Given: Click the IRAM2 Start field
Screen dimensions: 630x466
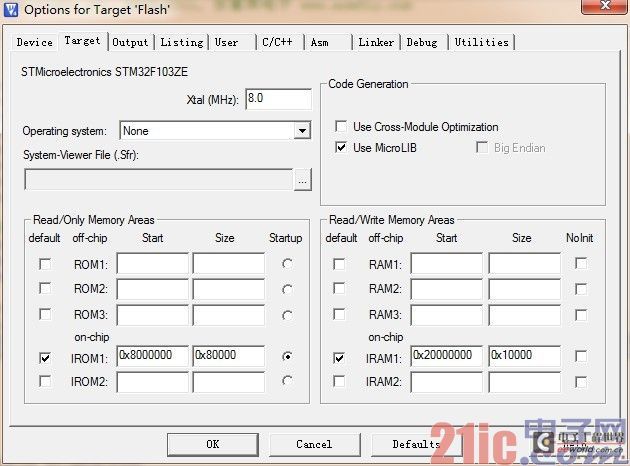Looking at the screenshot, I should click(446, 382).
